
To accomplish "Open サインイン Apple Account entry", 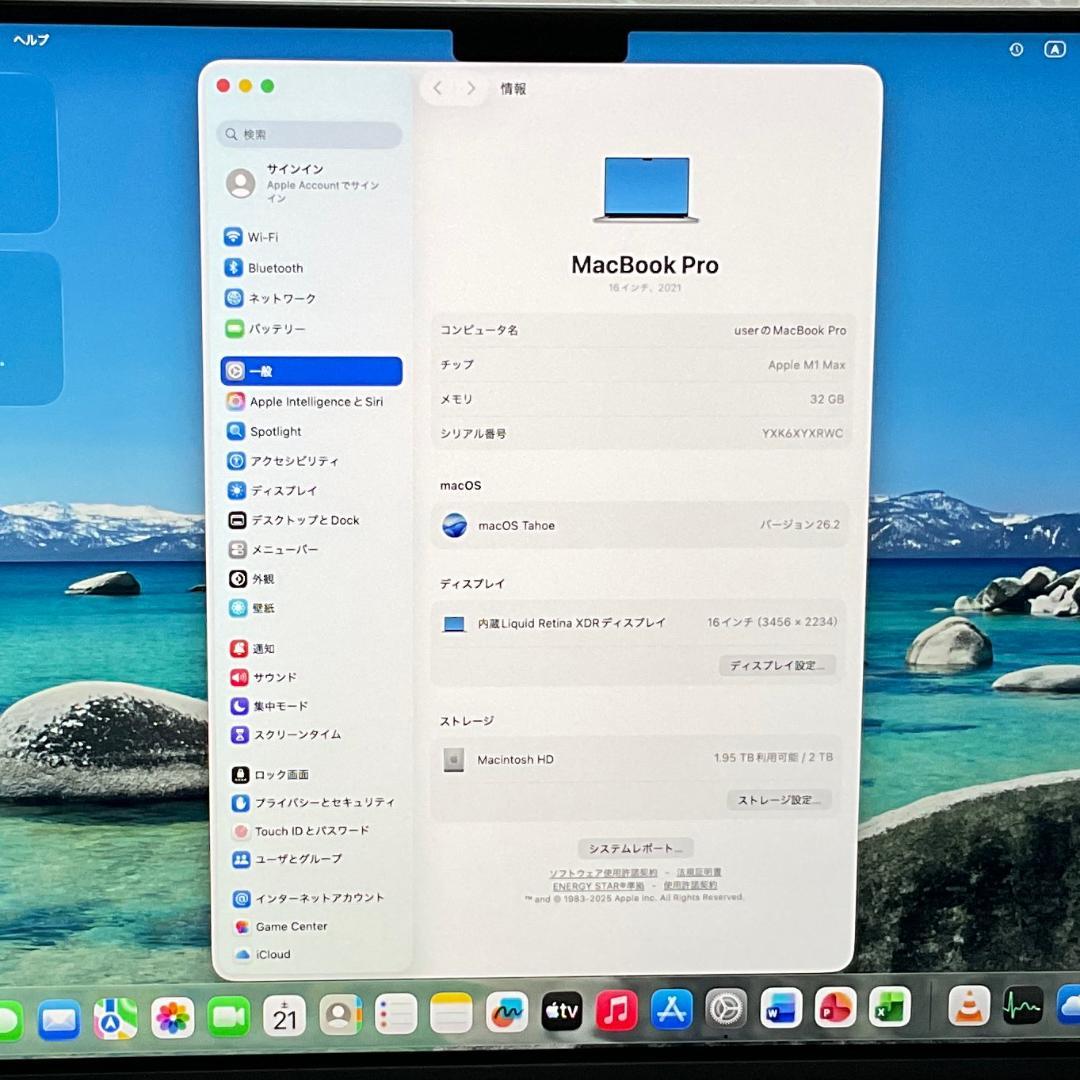I will 310,183.
